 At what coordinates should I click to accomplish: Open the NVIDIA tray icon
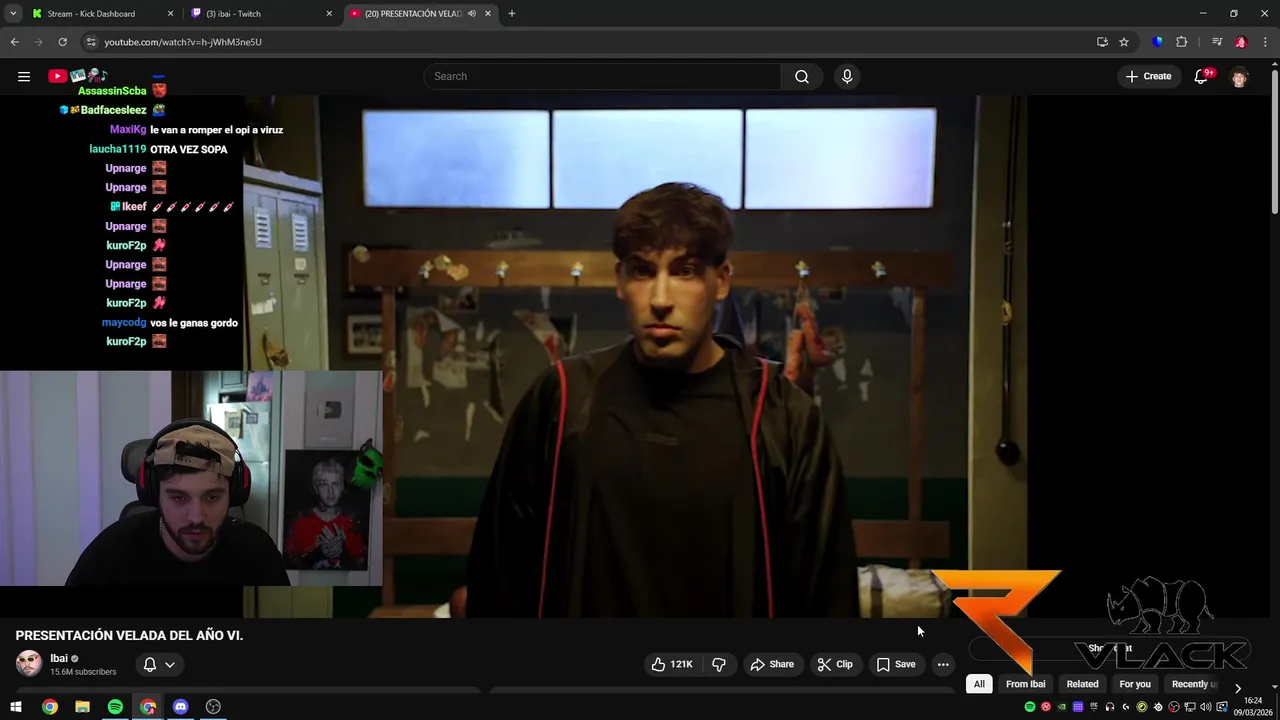(x=1062, y=707)
